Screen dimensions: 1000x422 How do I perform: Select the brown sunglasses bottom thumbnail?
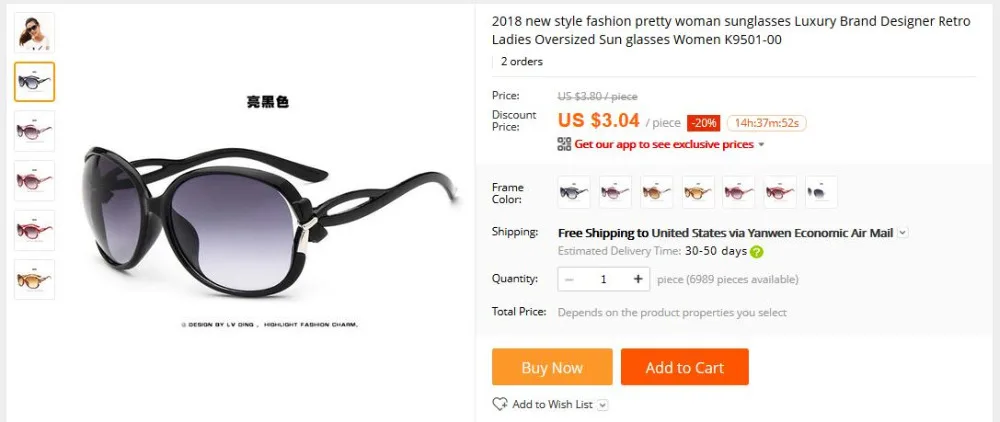pos(34,279)
